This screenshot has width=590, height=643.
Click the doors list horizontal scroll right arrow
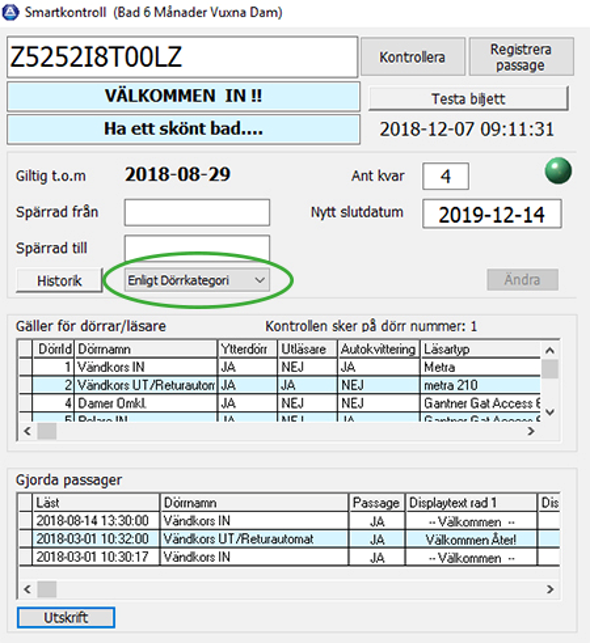531,431
